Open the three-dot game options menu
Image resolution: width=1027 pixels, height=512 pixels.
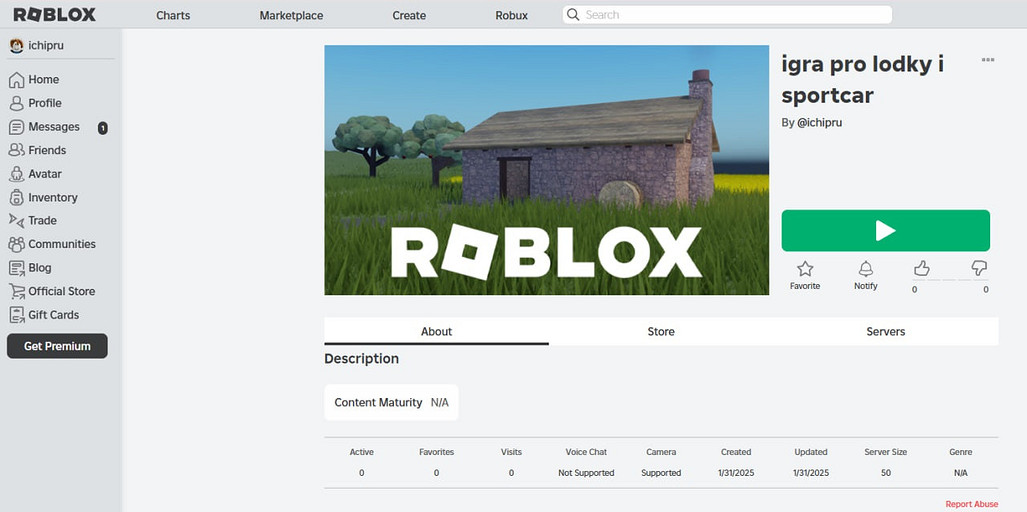click(988, 60)
